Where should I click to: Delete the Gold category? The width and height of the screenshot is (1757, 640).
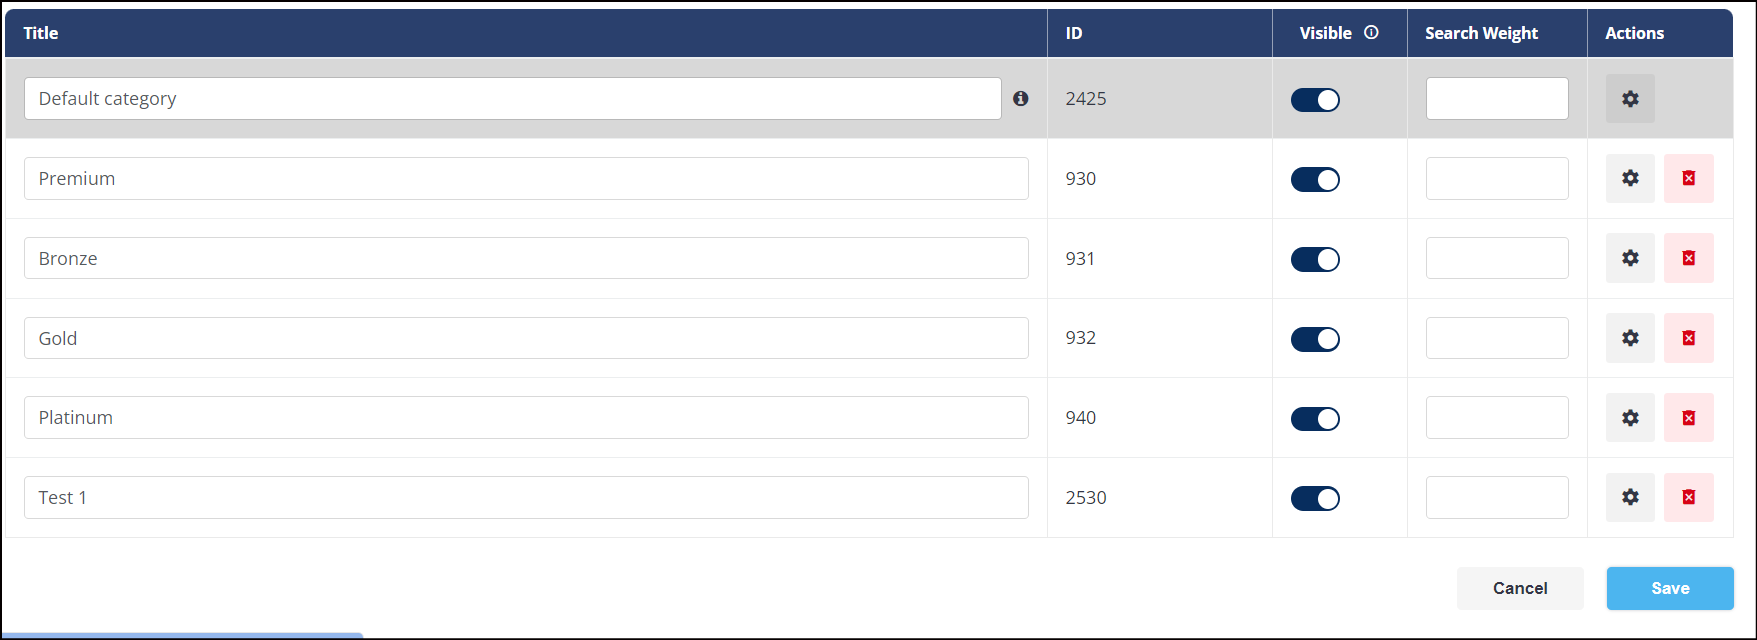[x=1689, y=338]
